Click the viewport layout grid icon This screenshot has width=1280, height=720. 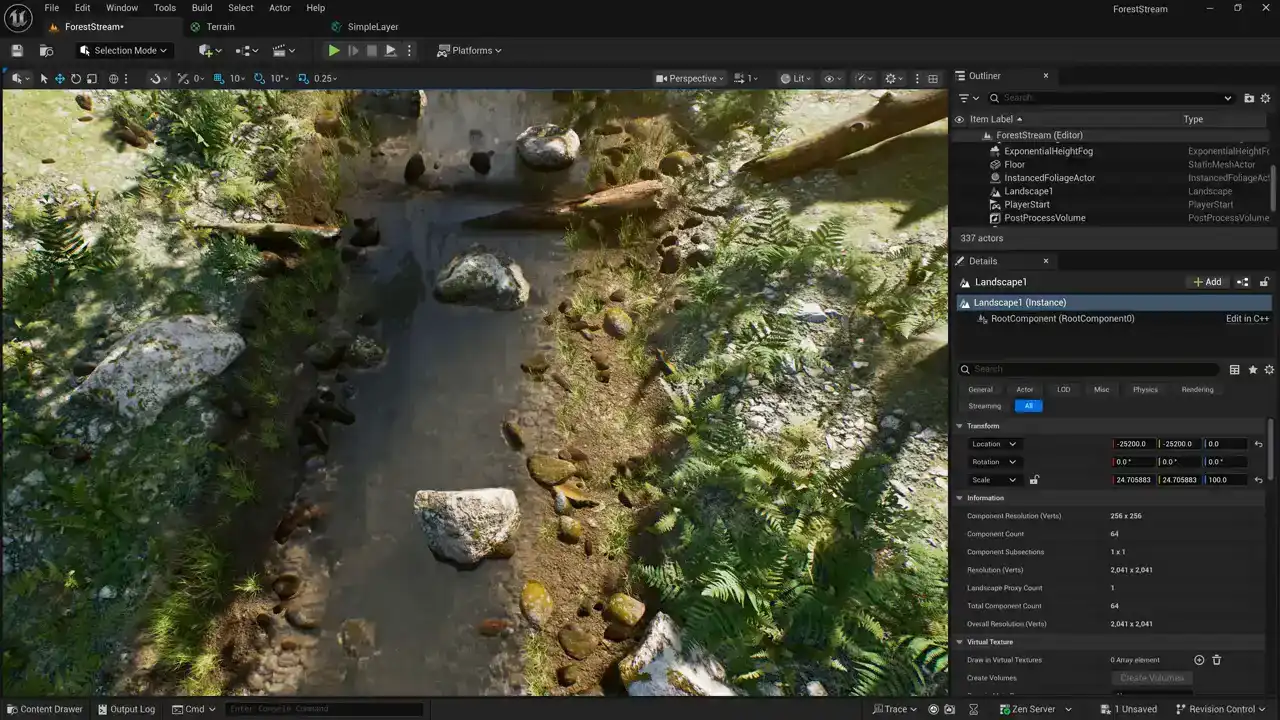pos(933,79)
